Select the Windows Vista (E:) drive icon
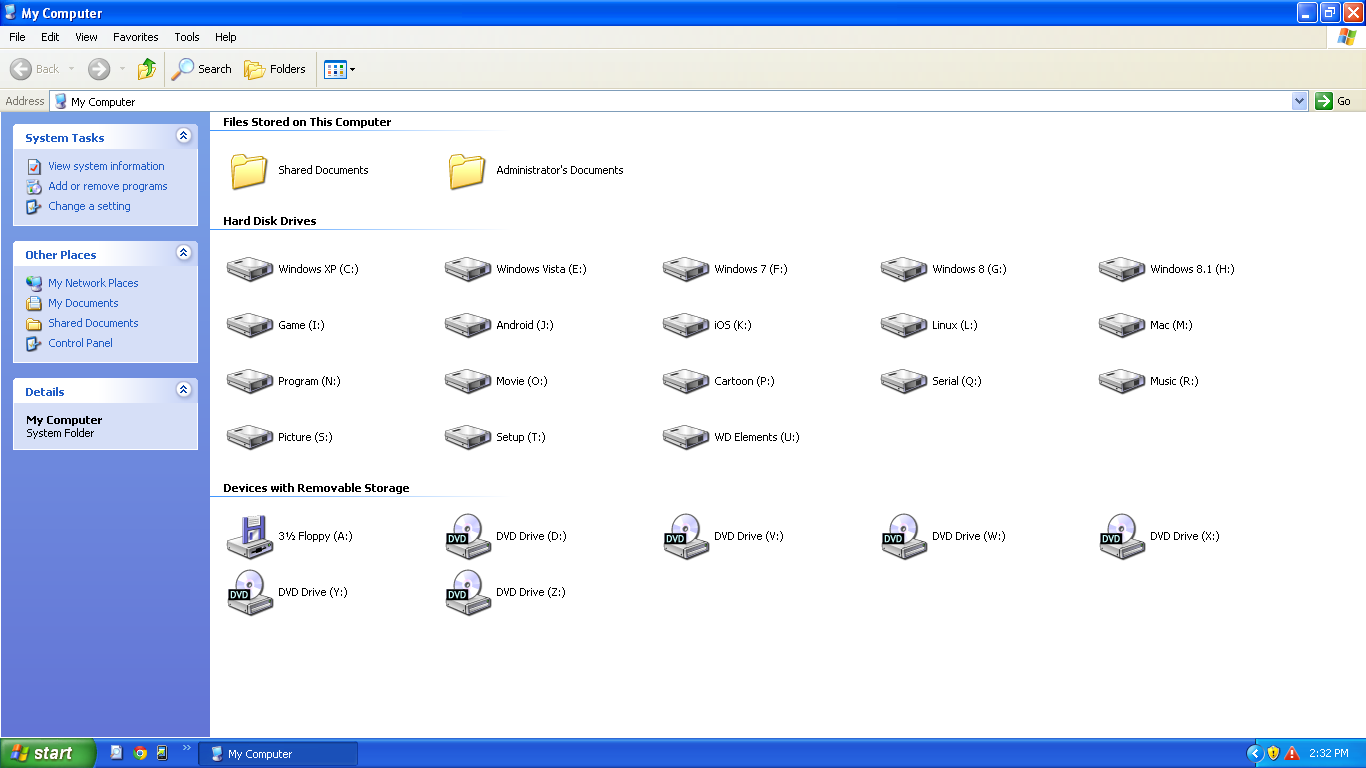The image size is (1366, 768). [468, 269]
